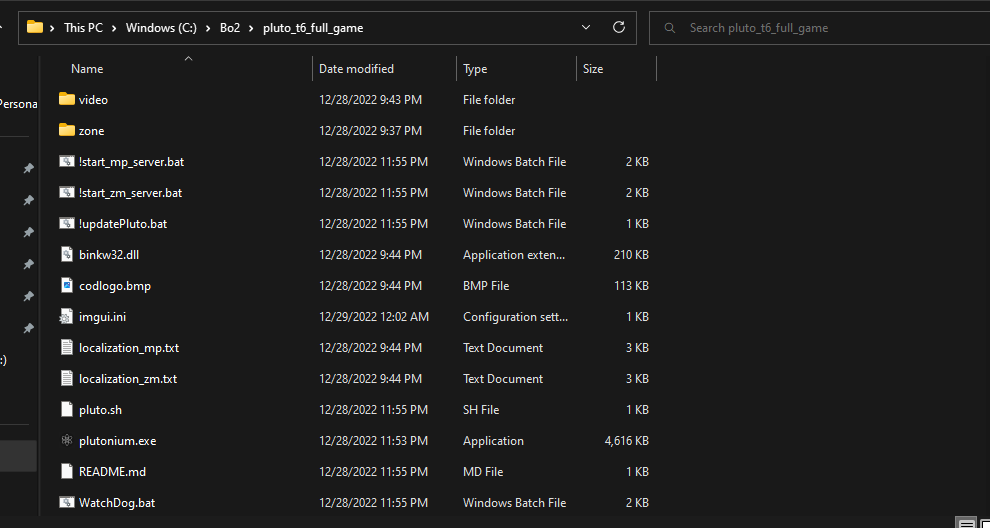Click the 210 KB size cell
990x528 pixels.
click(631, 255)
